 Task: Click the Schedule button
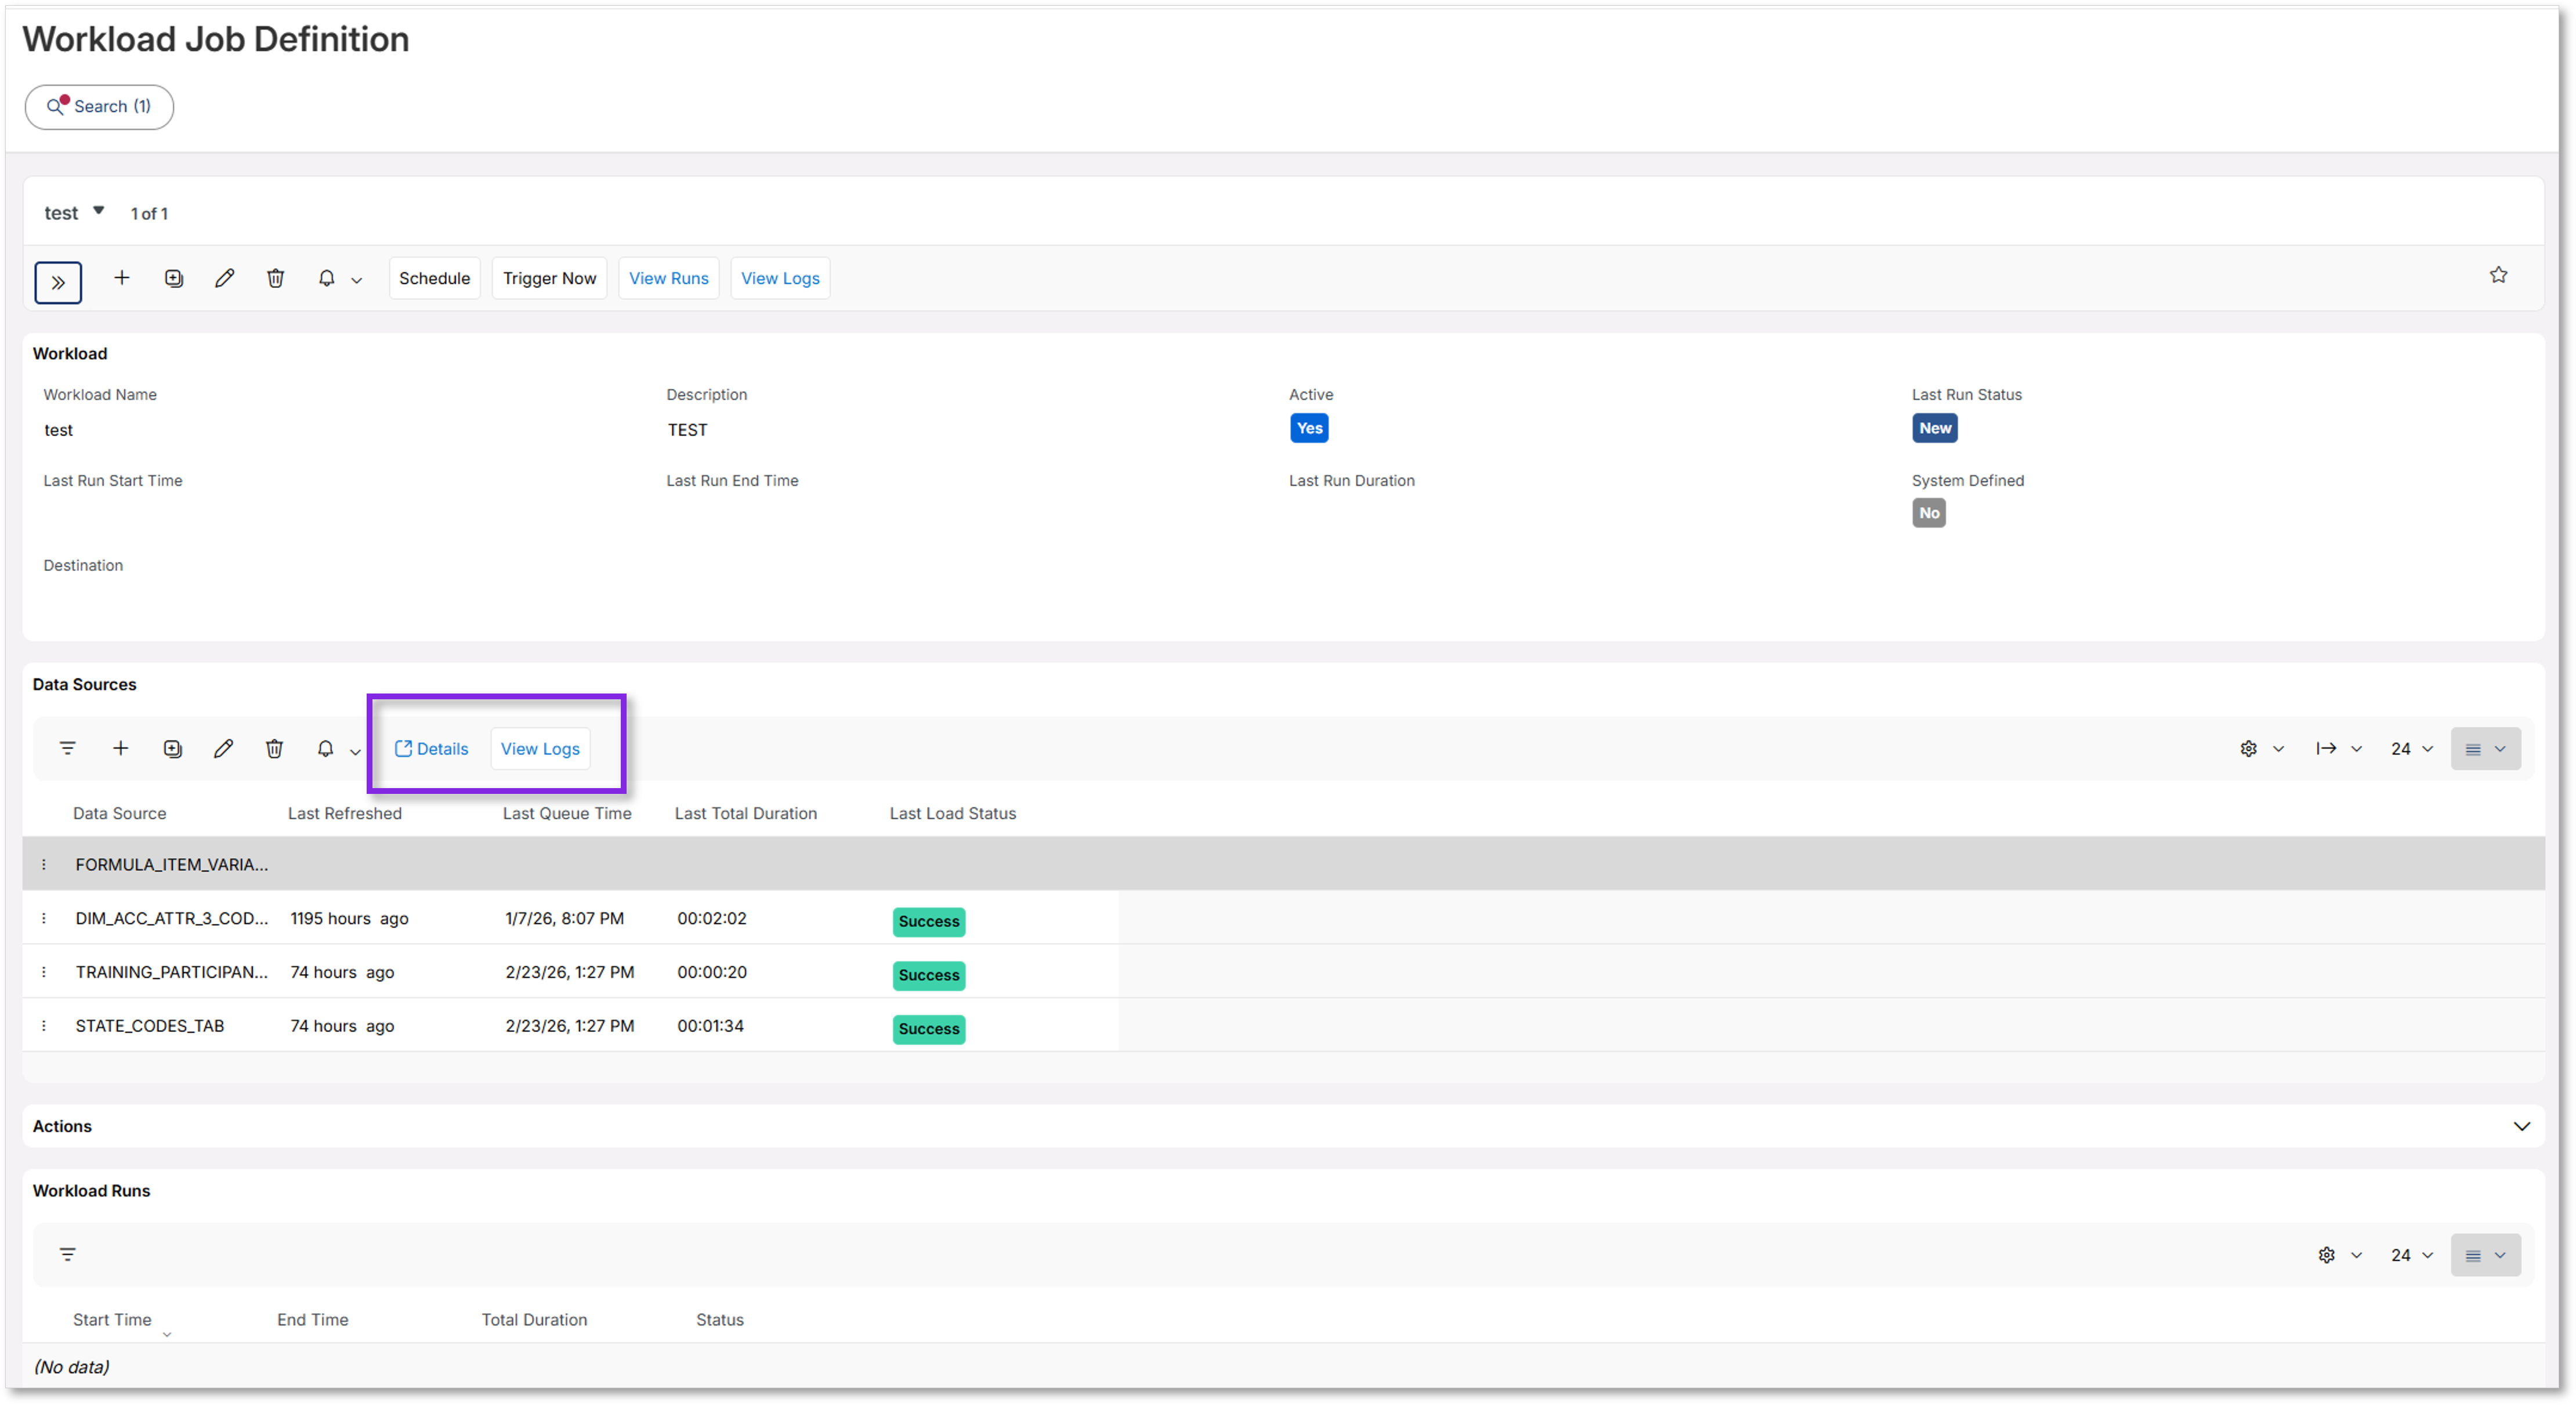click(x=434, y=278)
